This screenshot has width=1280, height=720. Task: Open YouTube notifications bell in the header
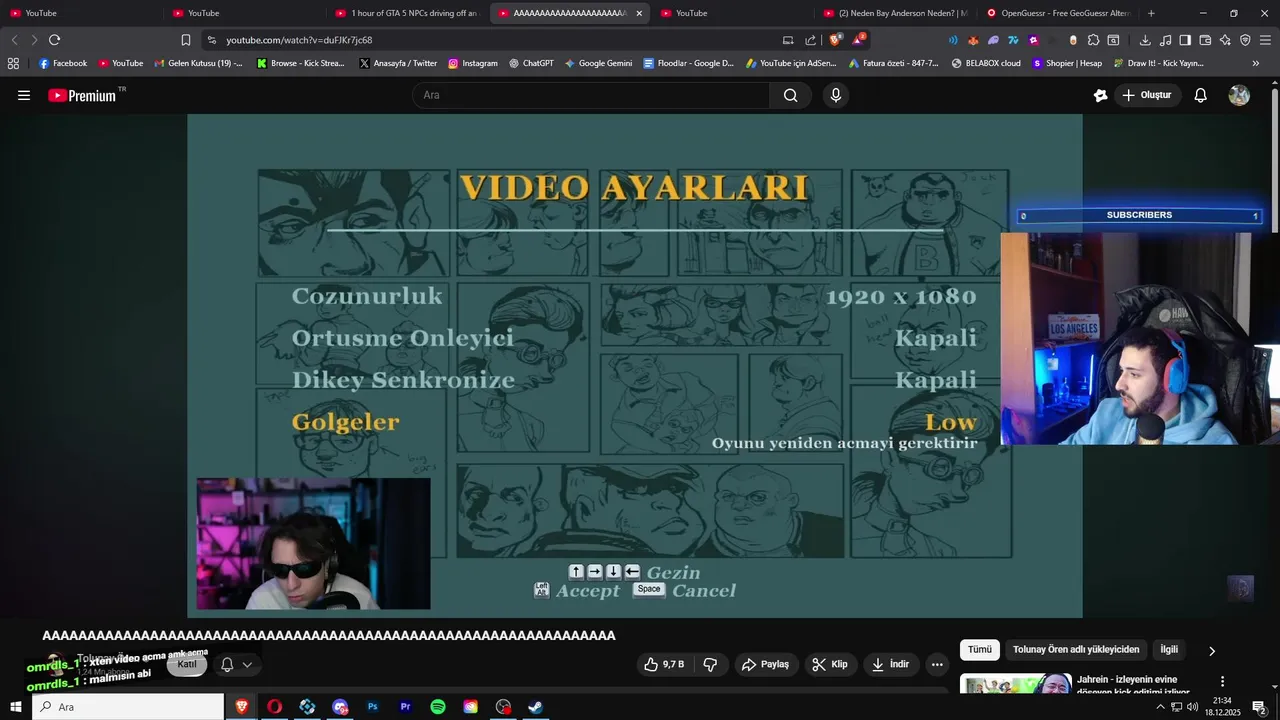coord(1201,95)
